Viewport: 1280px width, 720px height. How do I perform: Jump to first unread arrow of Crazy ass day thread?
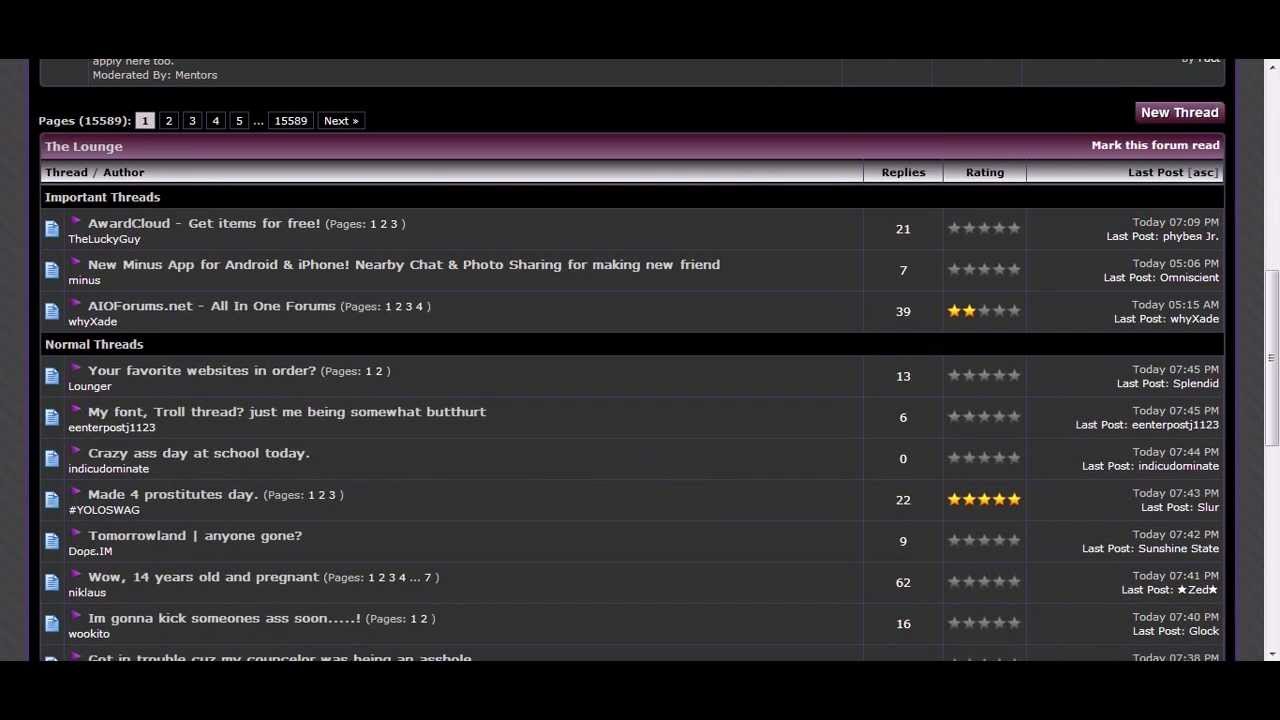click(76, 450)
